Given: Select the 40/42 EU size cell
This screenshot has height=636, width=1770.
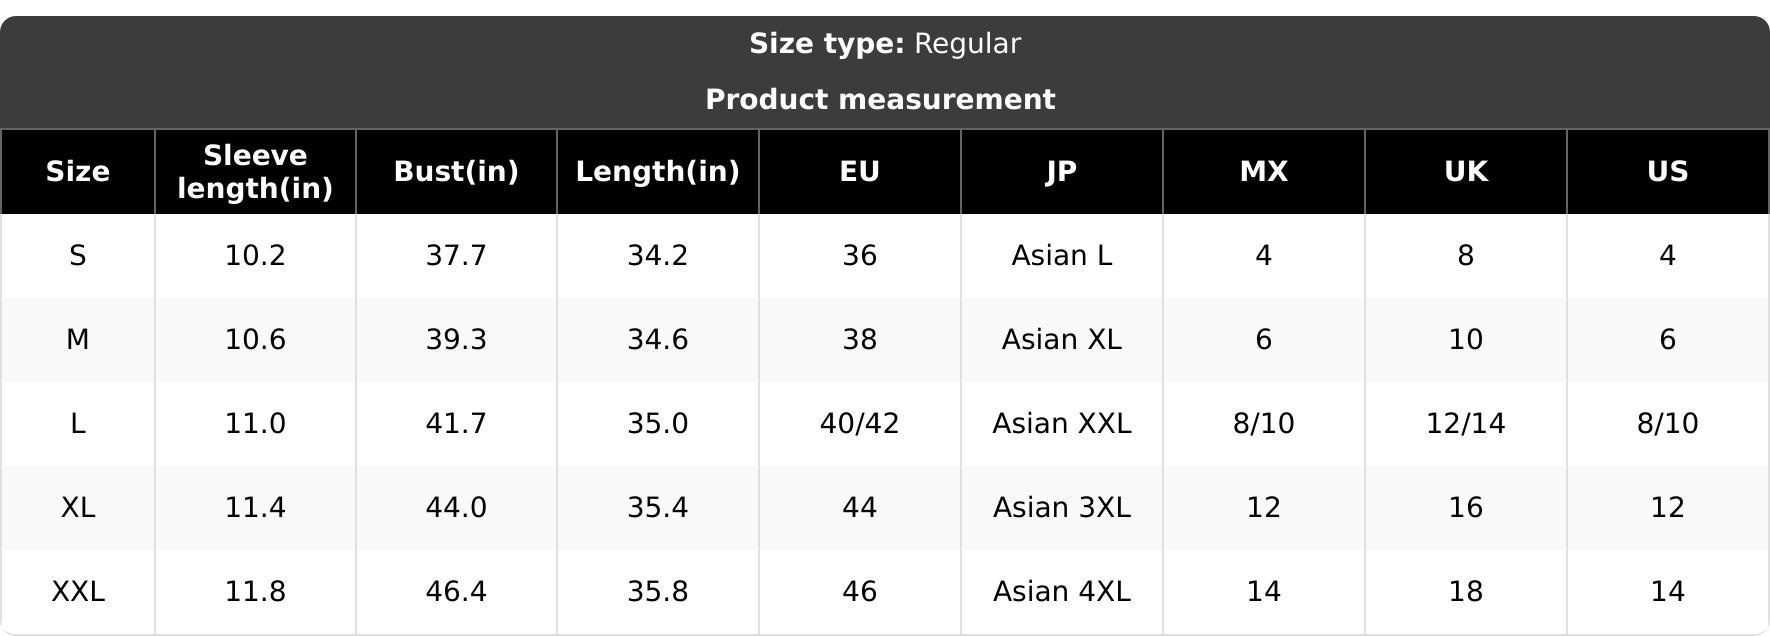Looking at the screenshot, I should pyautogui.click(x=860, y=424).
